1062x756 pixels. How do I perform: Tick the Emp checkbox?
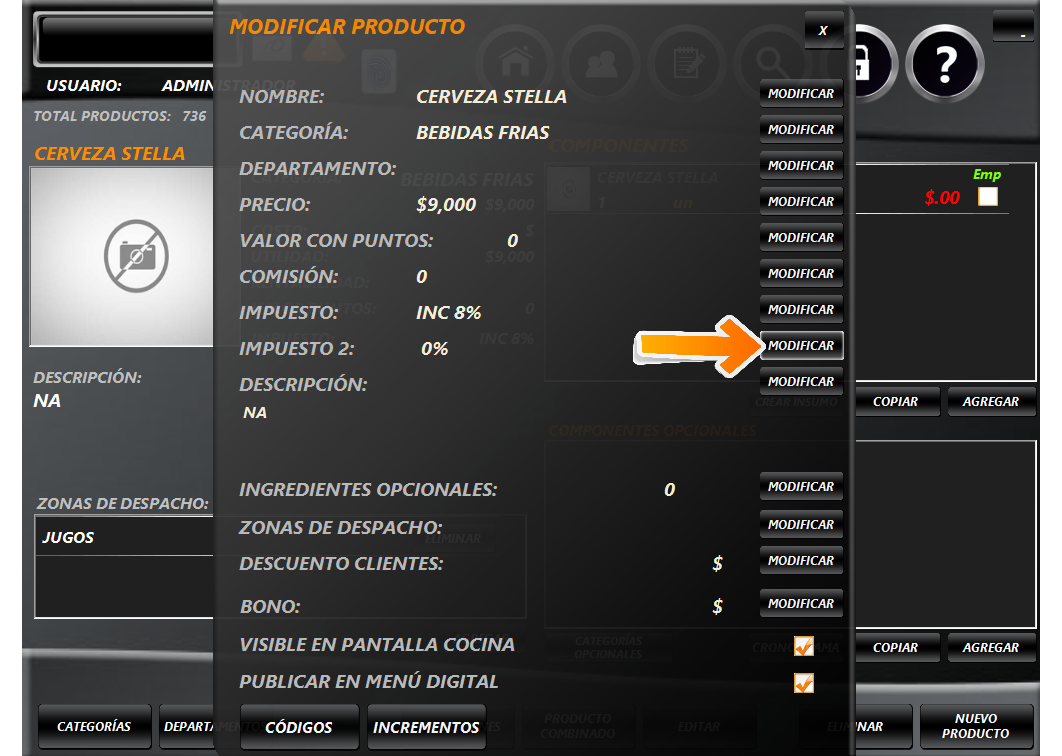(987, 197)
